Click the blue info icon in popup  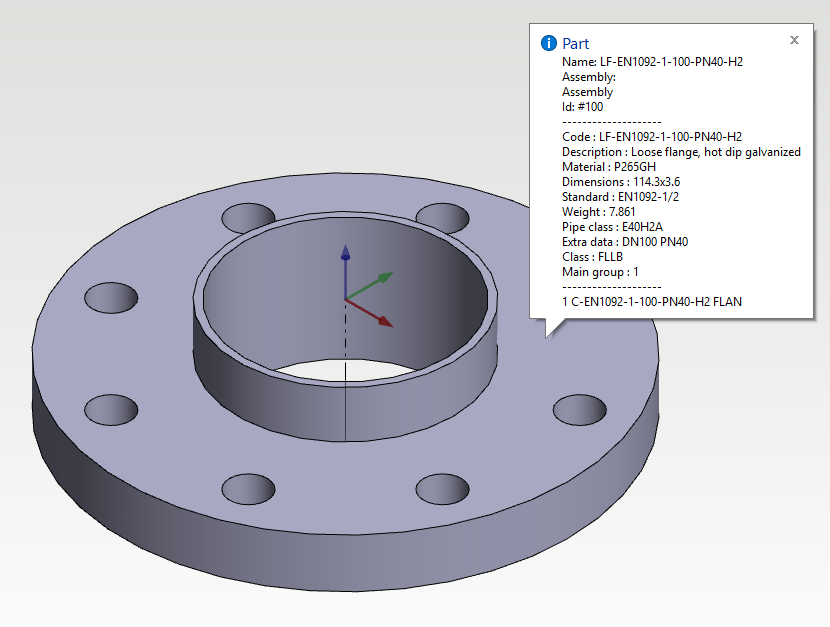coord(548,43)
